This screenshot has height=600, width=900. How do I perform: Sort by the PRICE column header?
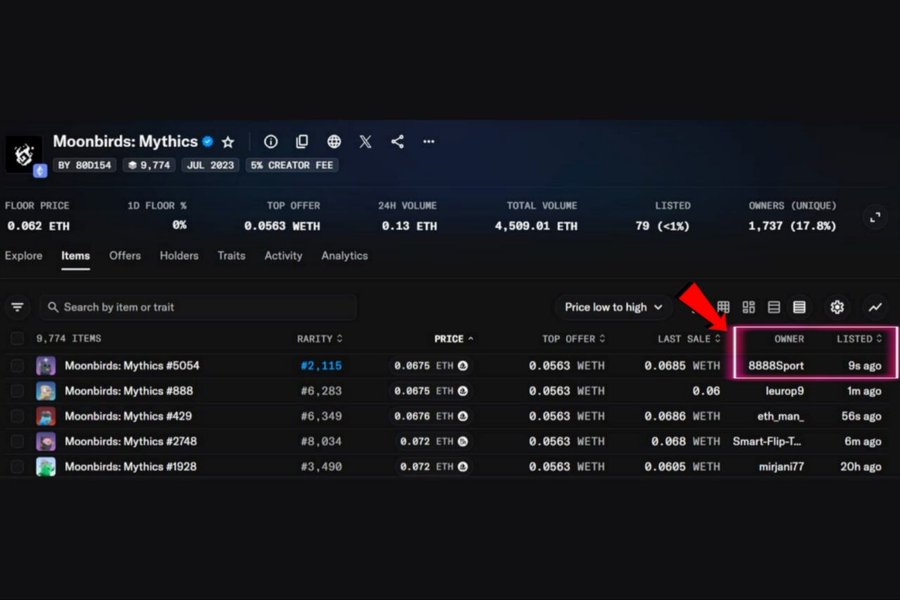[454, 339]
